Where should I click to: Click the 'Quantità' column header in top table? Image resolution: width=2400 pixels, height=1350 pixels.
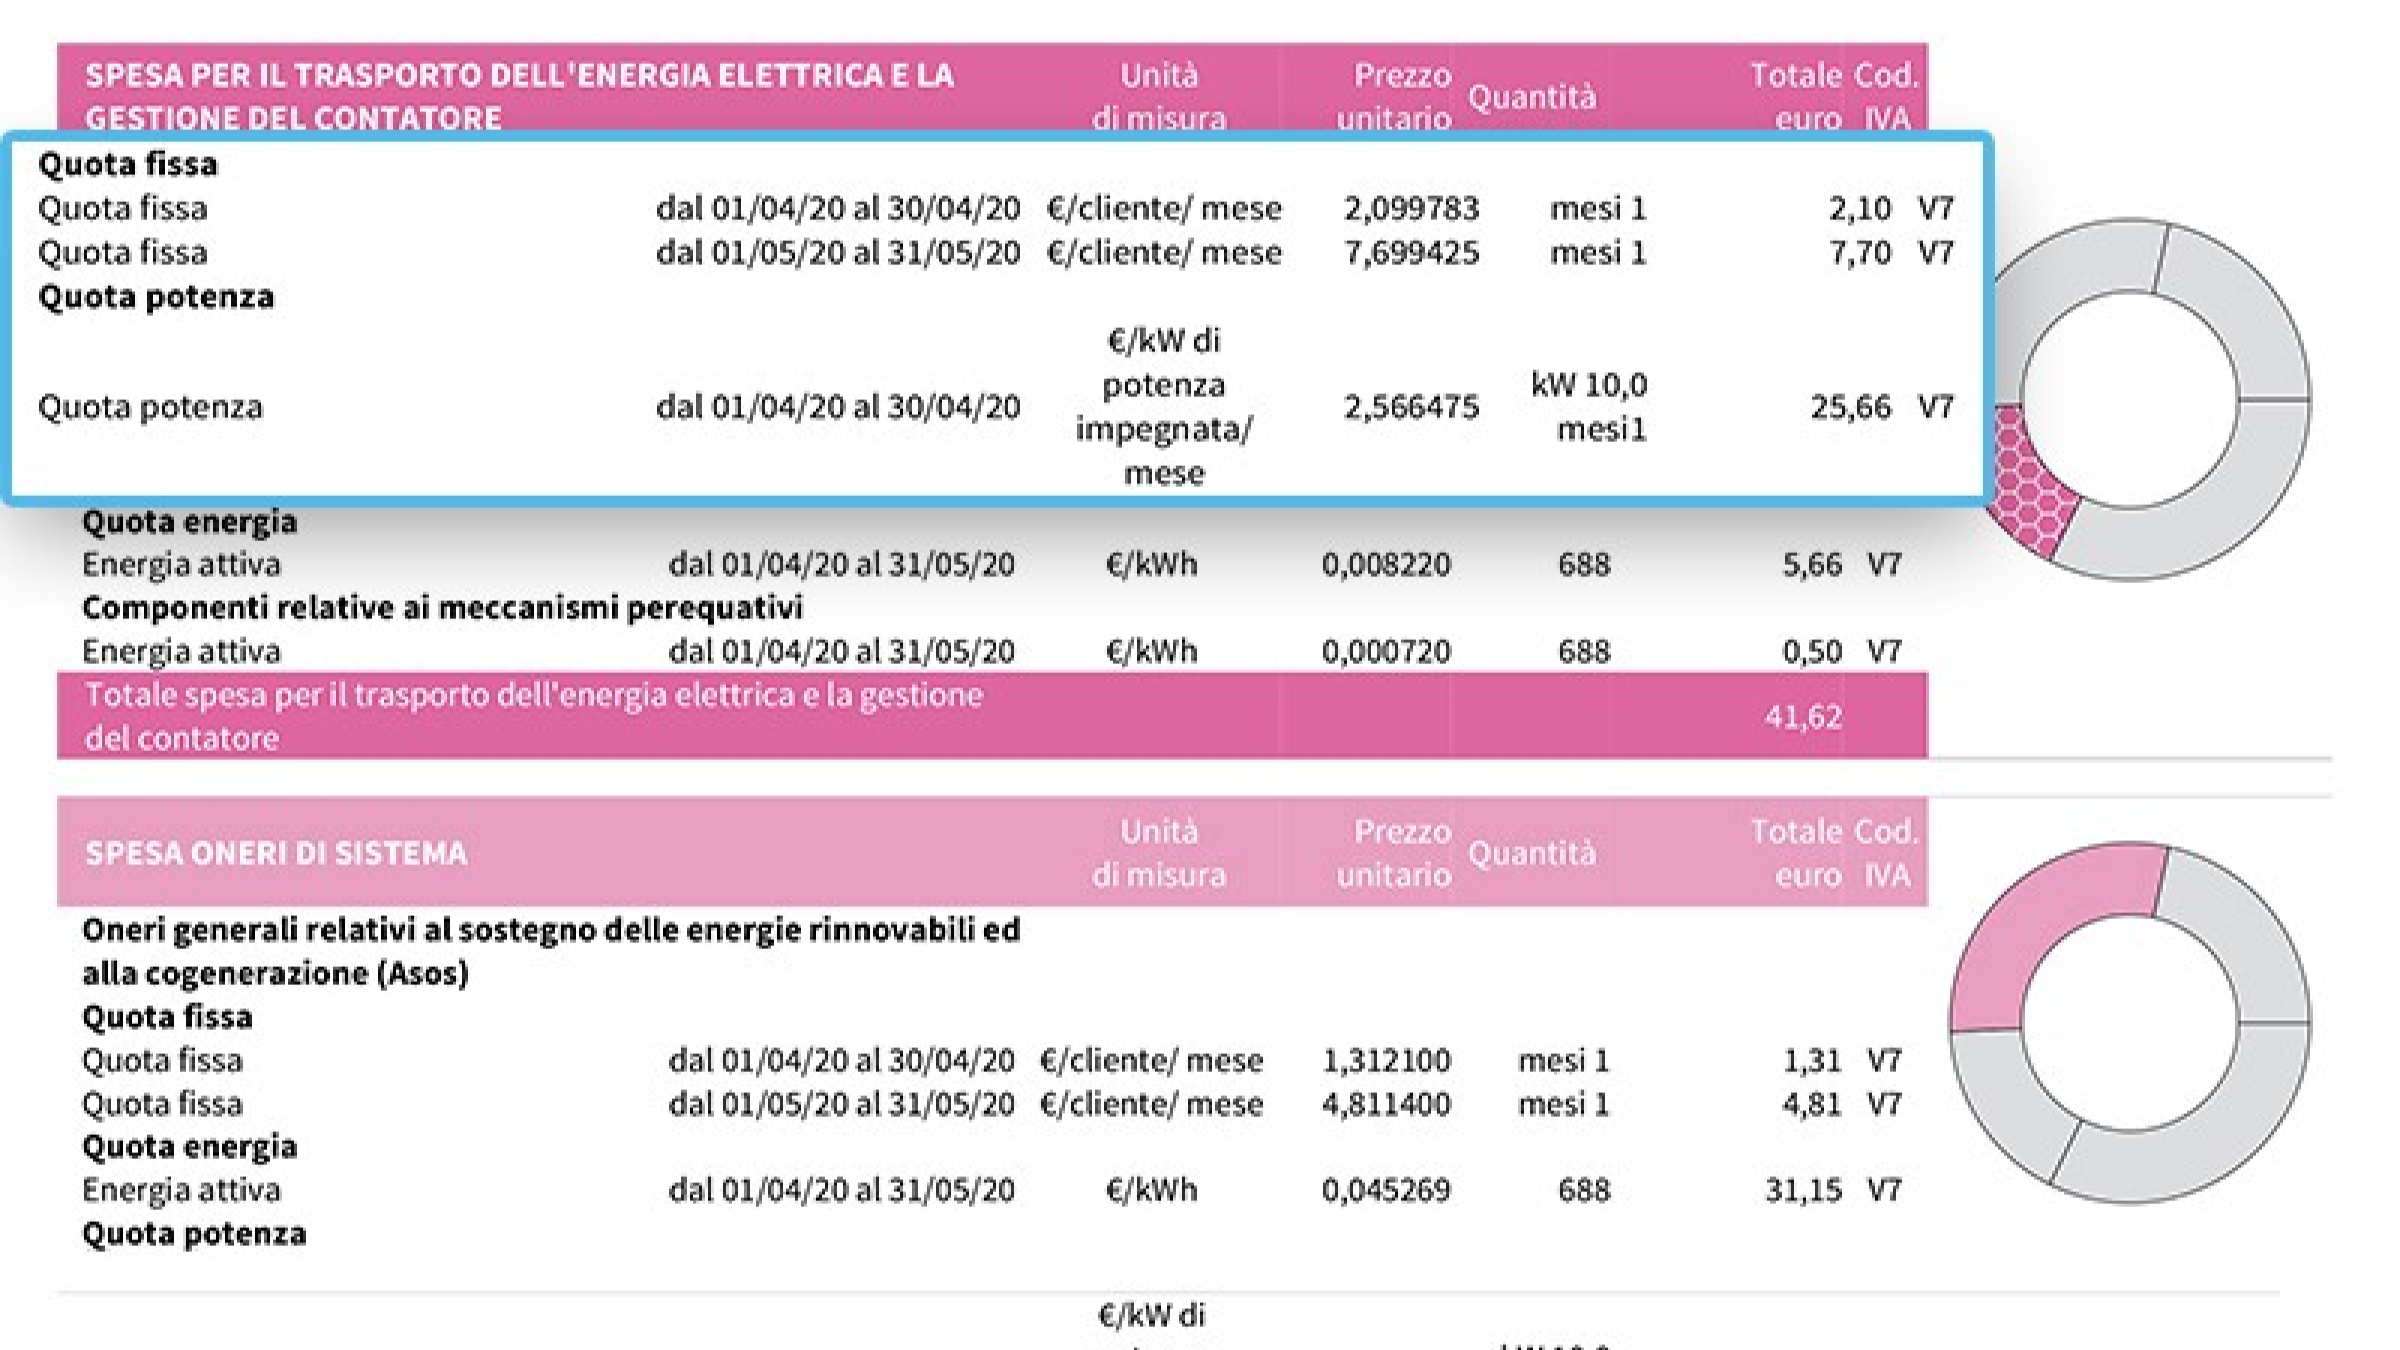(1531, 97)
